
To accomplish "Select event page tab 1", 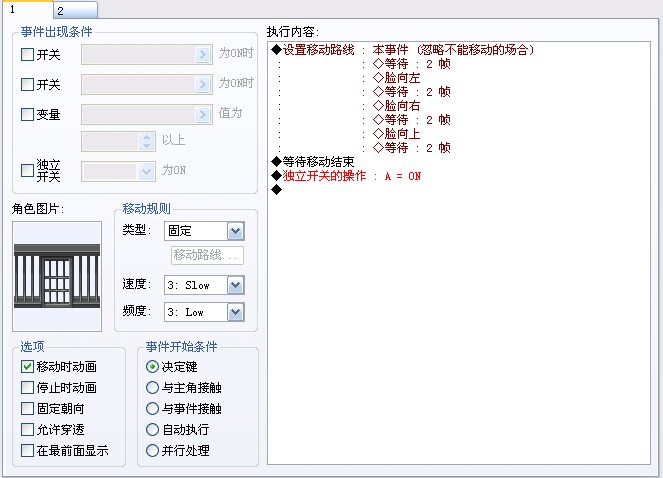I will (27, 9).
